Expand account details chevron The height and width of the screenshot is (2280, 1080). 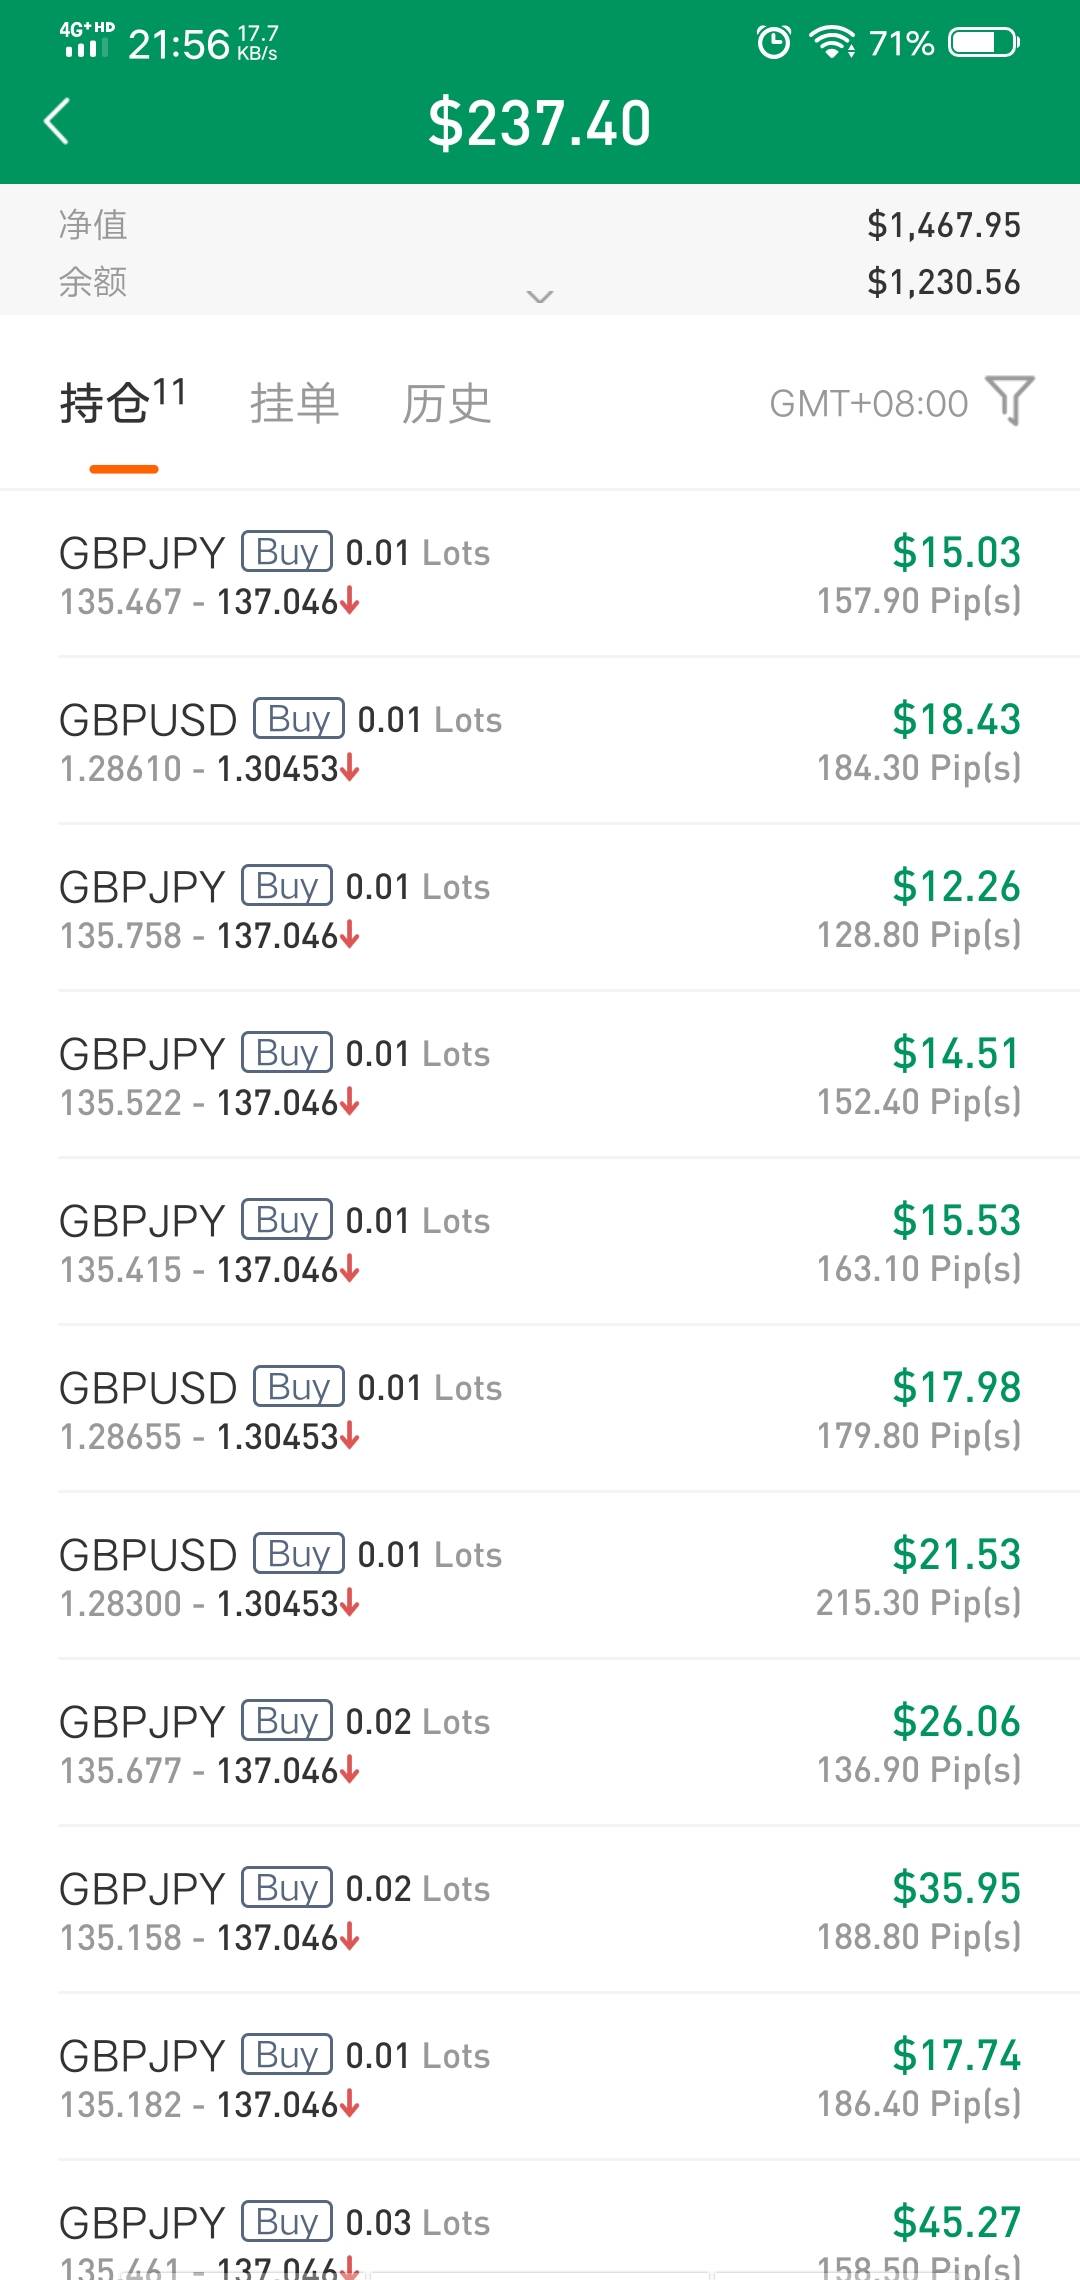coord(540,296)
